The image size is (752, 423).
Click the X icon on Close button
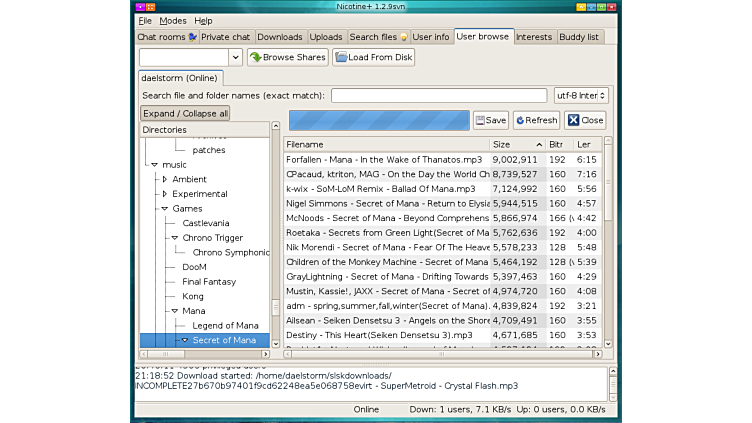(573, 120)
